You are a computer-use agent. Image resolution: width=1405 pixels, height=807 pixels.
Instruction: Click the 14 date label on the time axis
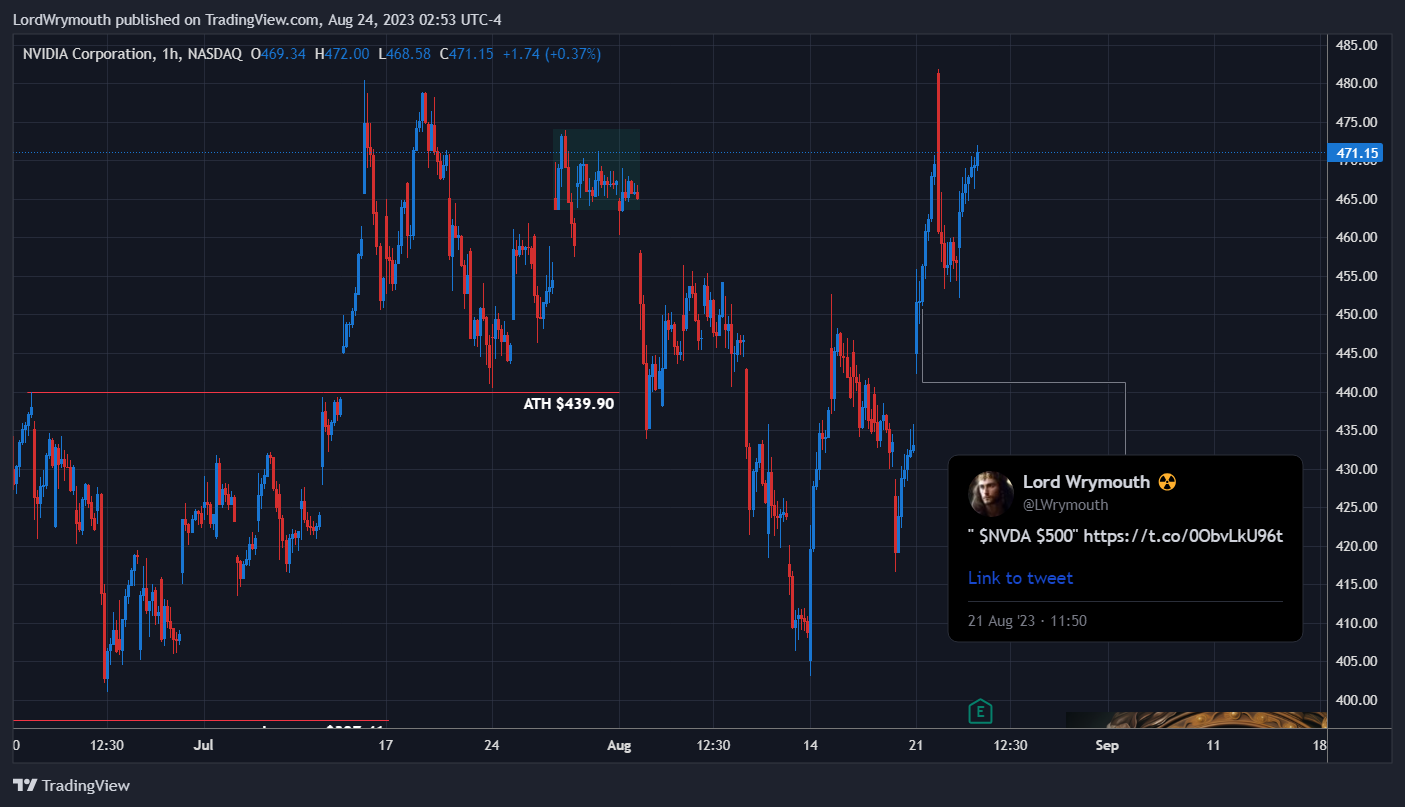pos(810,745)
